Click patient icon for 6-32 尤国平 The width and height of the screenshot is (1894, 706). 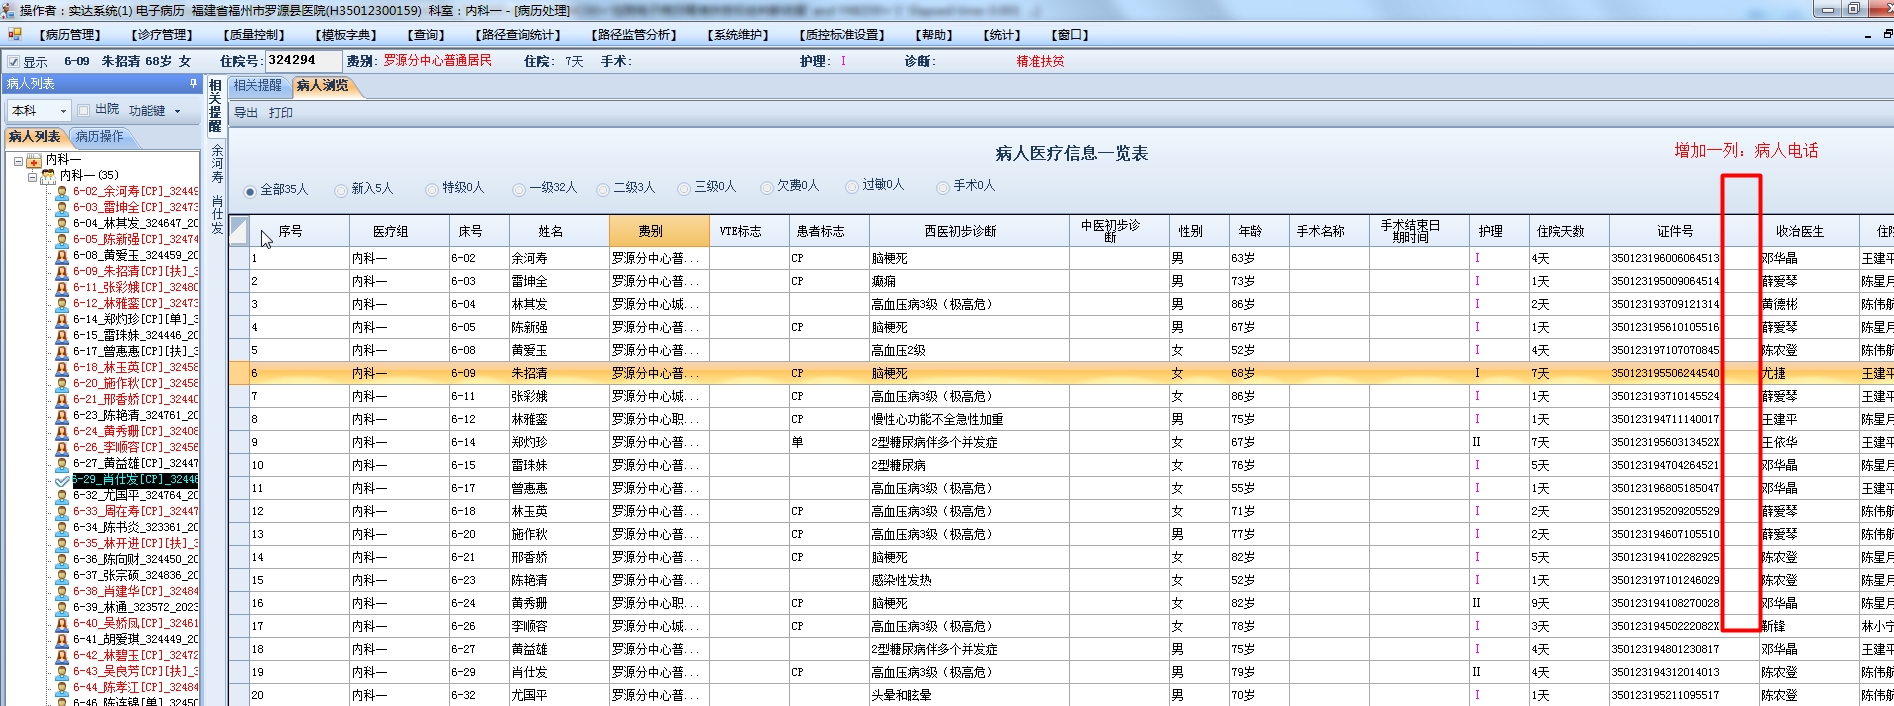pos(62,495)
